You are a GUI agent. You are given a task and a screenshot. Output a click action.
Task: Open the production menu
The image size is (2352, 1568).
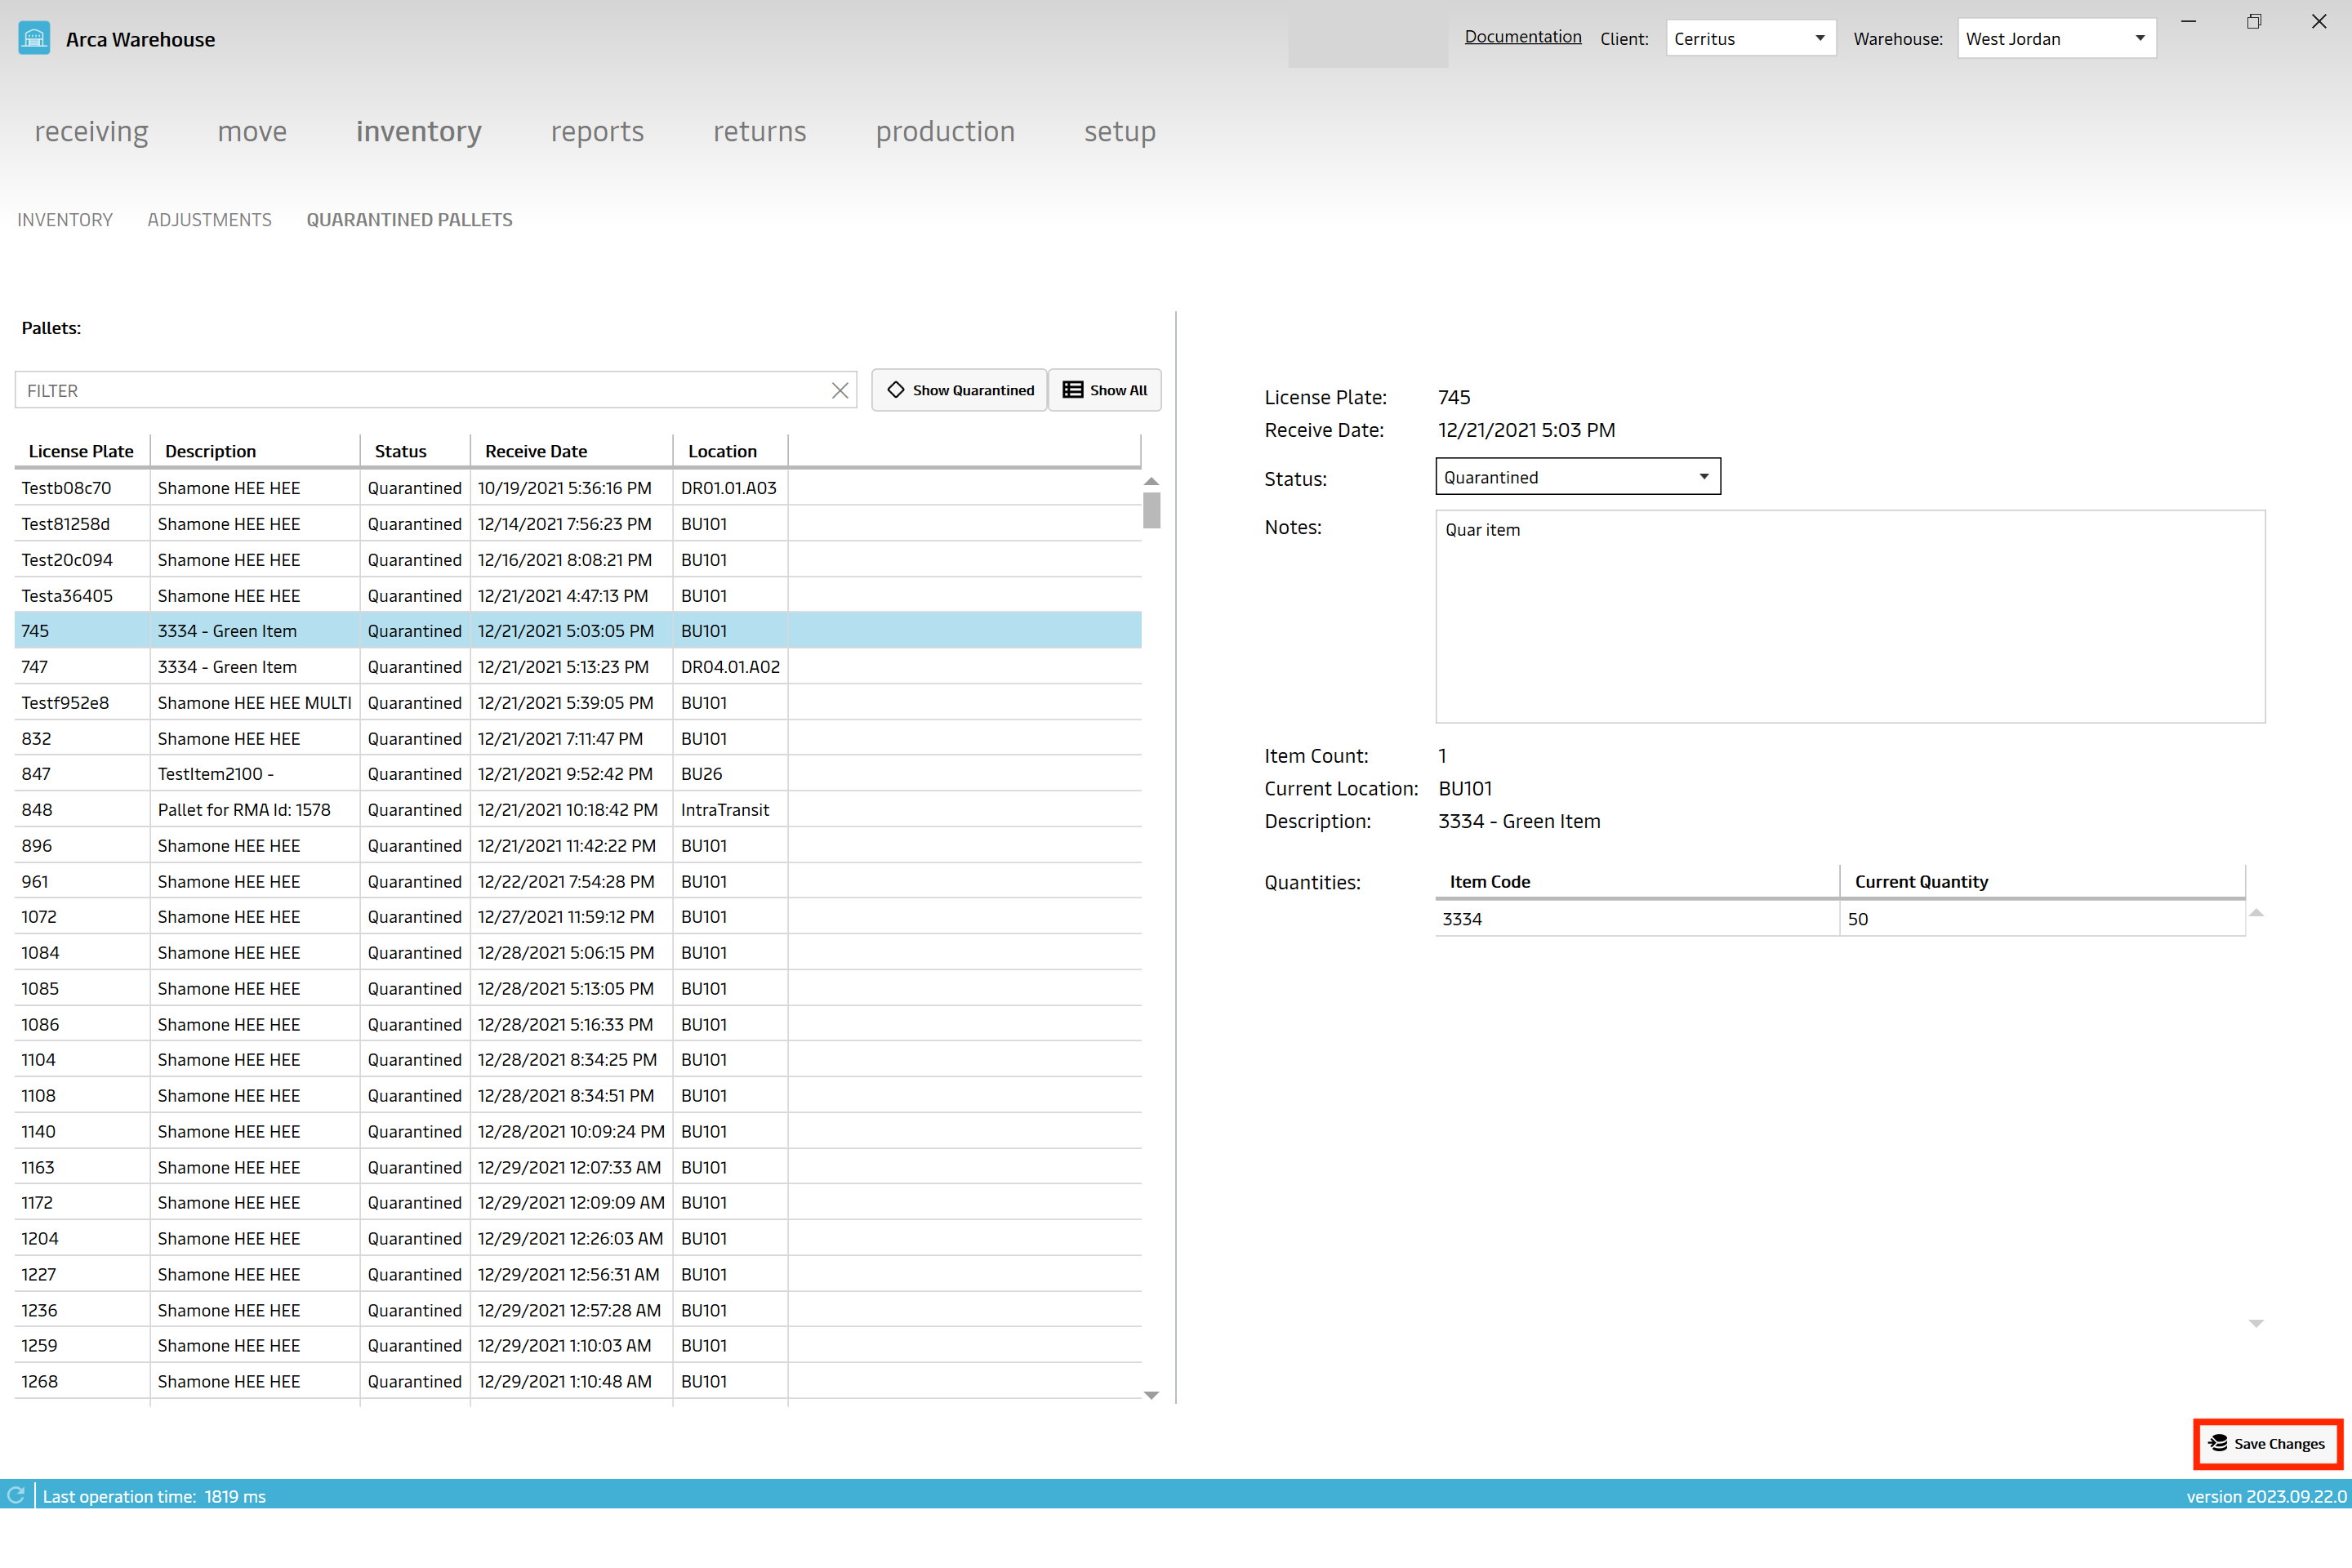(945, 131)
